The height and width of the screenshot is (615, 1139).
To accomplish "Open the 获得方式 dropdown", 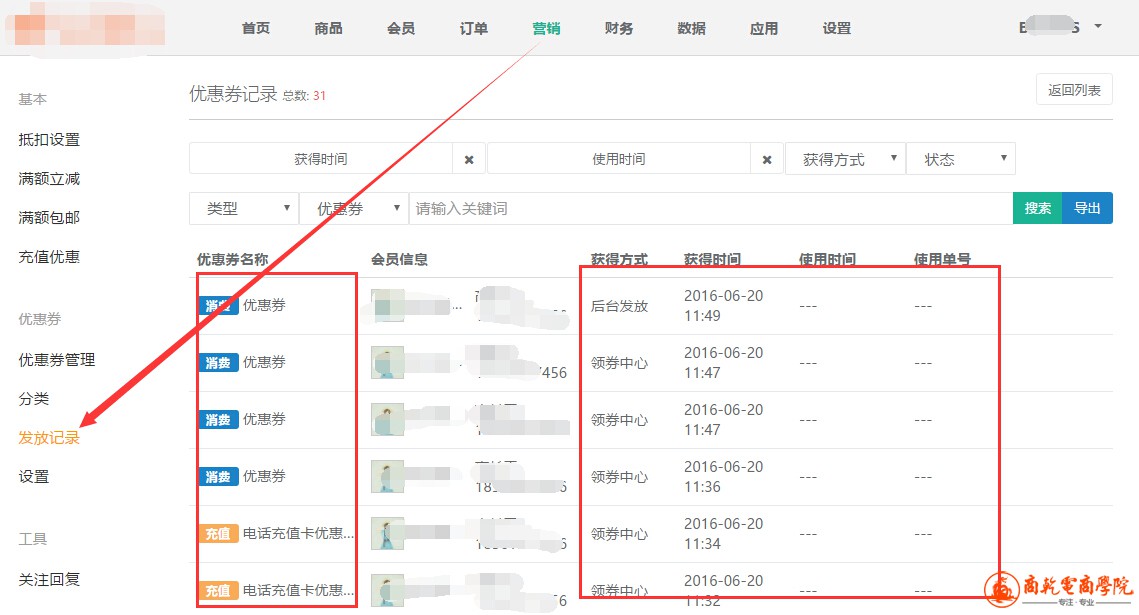I will (x=845, y=159).
